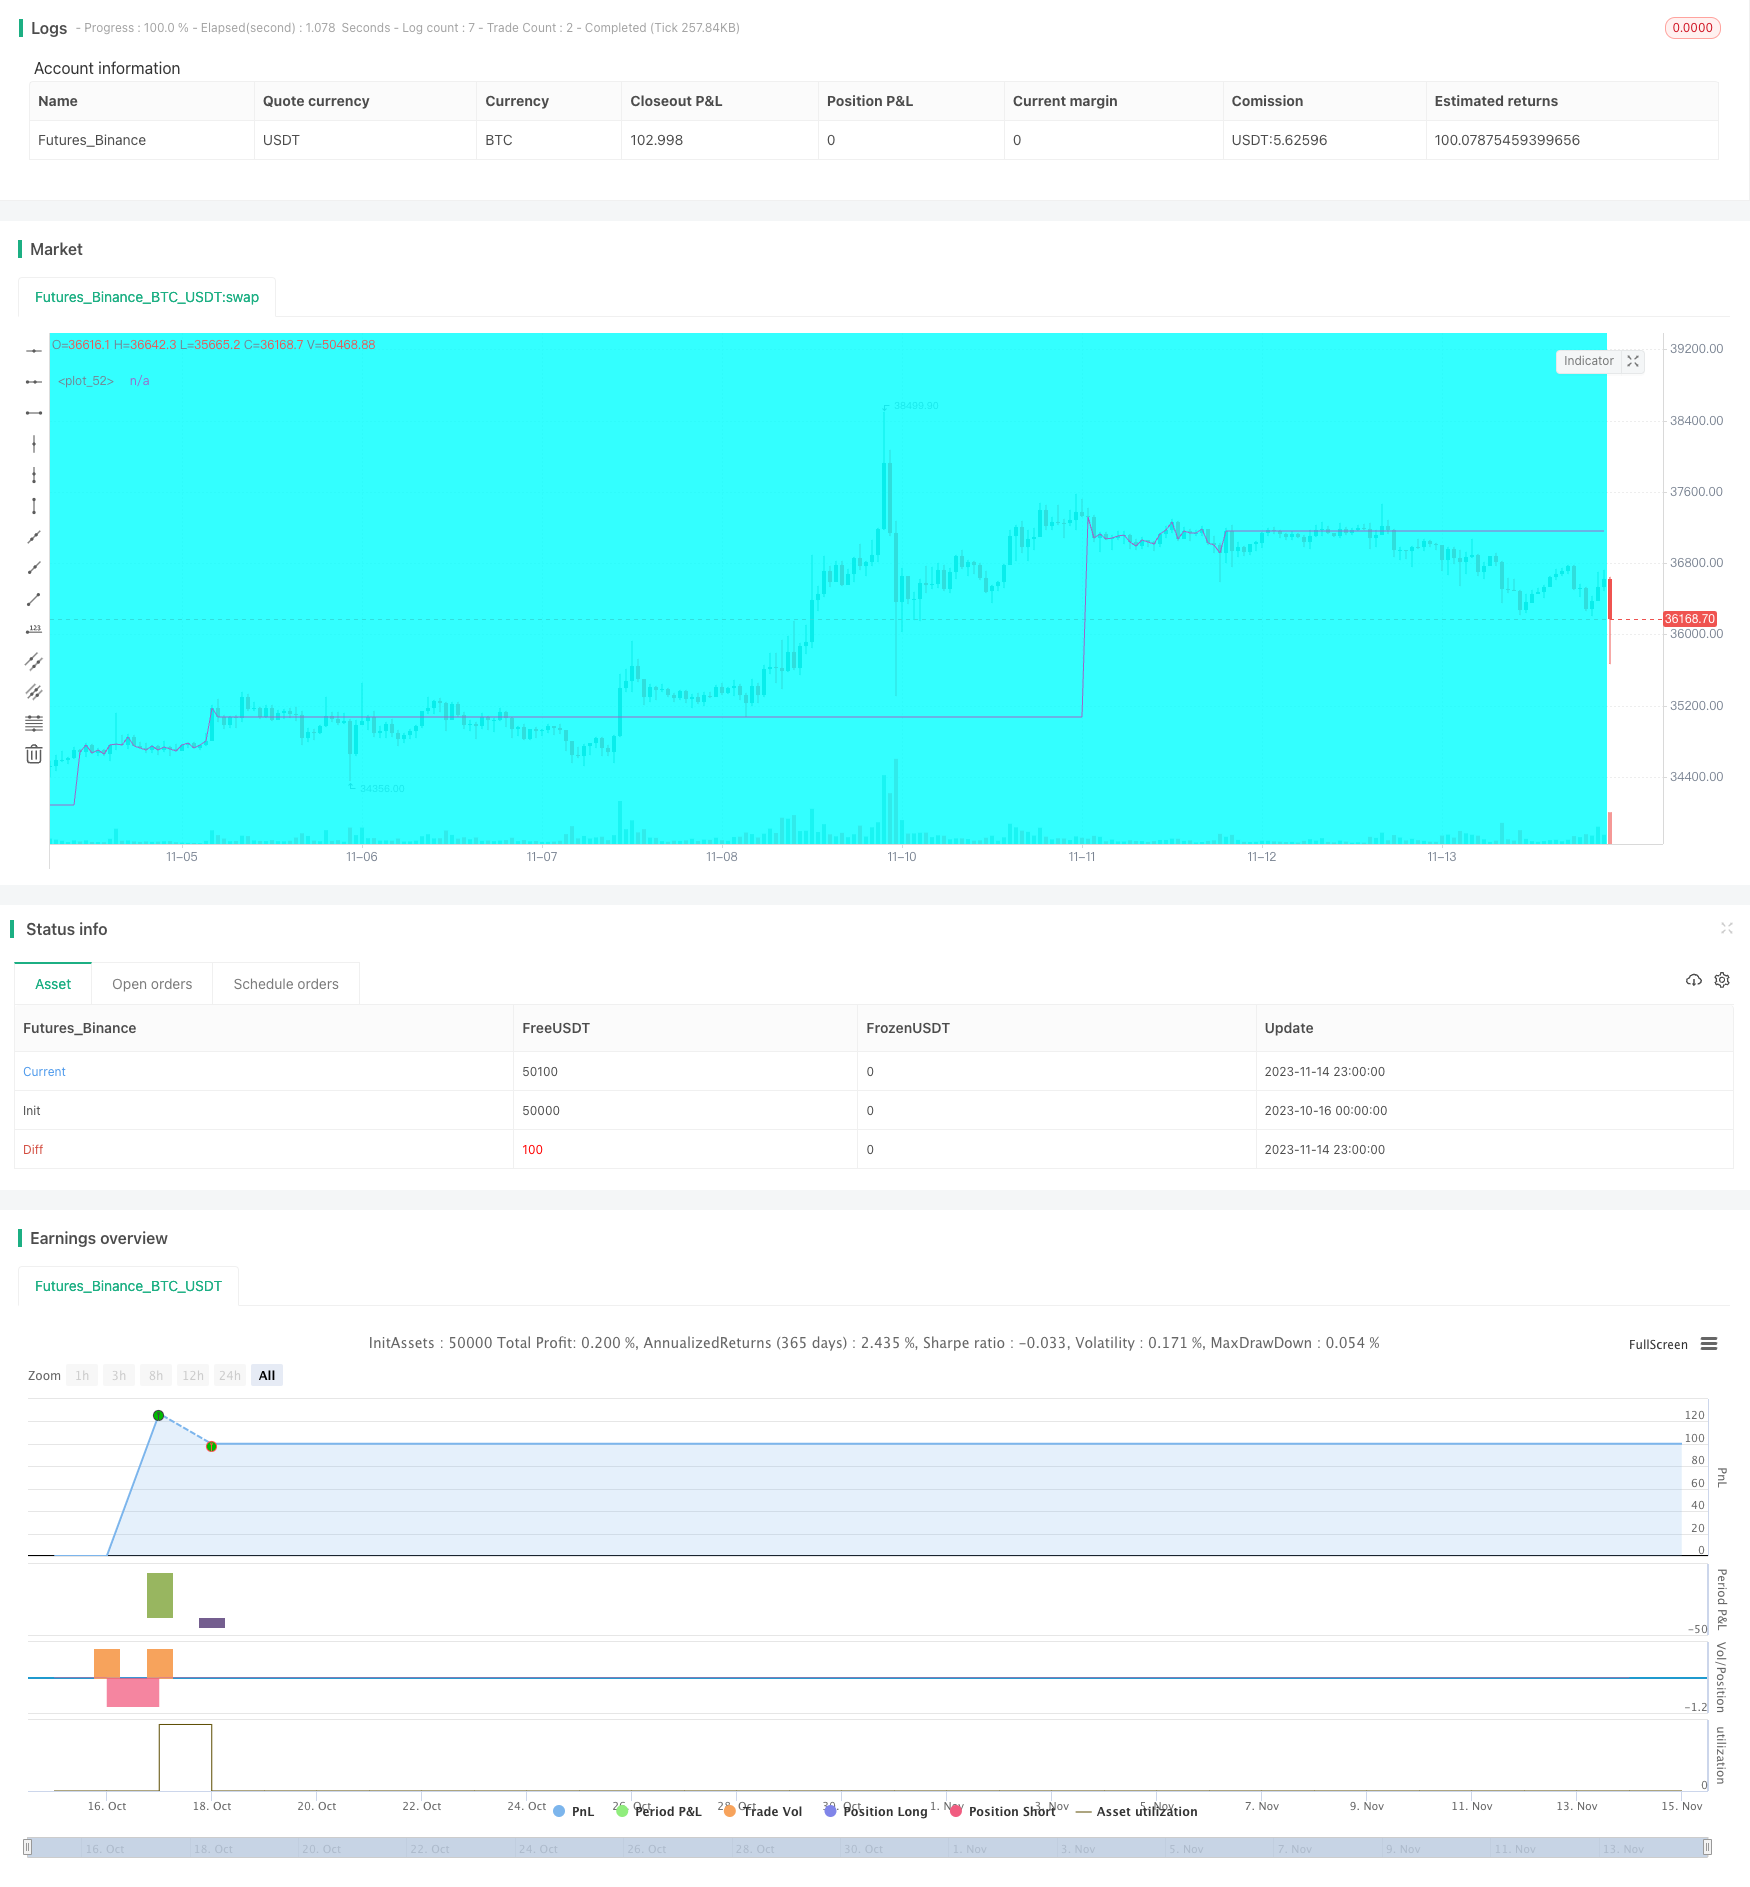The height and width of the screenshot is (1887, 1750).
Task: Click the current price label 36168.70
Action: pos(1690,619)
